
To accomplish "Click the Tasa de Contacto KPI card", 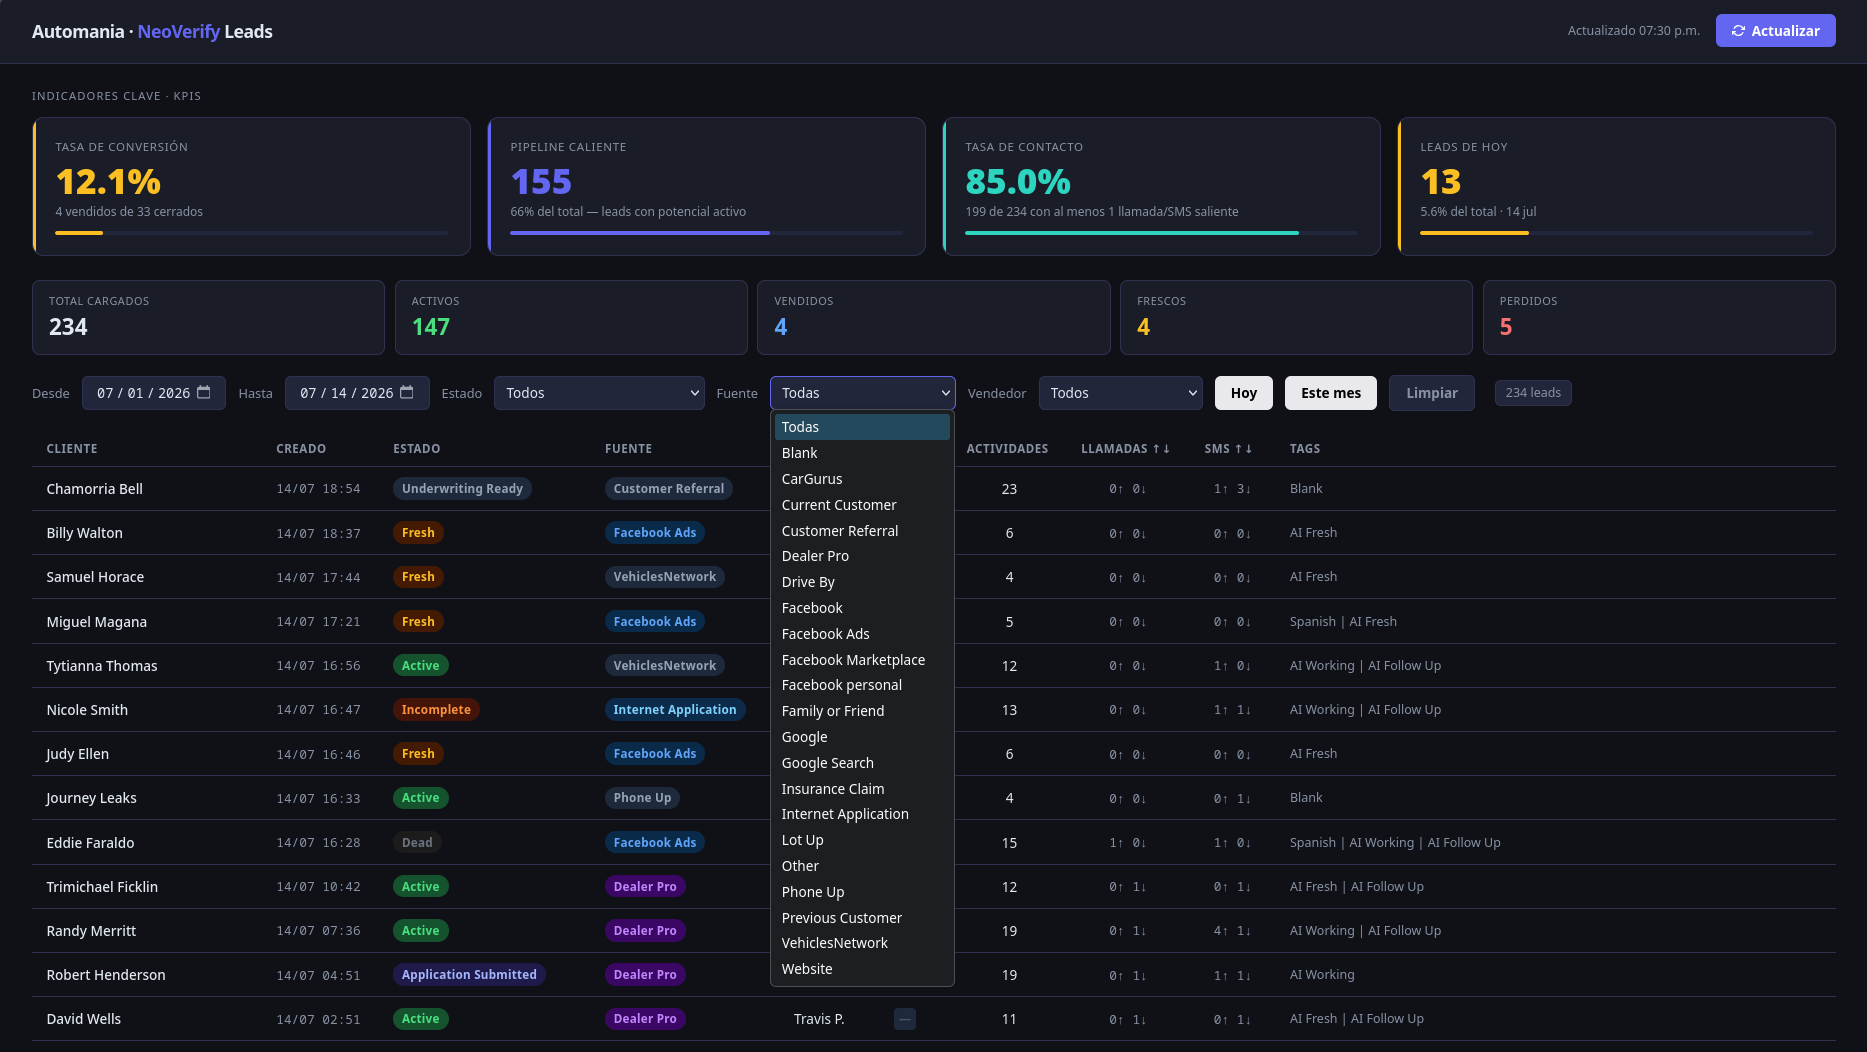I will 1162,187.
